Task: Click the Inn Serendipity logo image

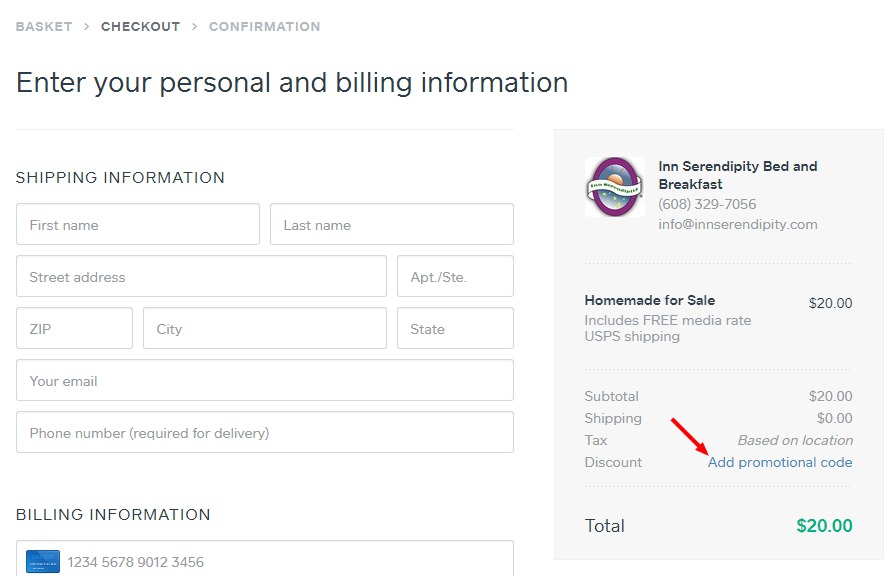Action: tap(615, 187)
